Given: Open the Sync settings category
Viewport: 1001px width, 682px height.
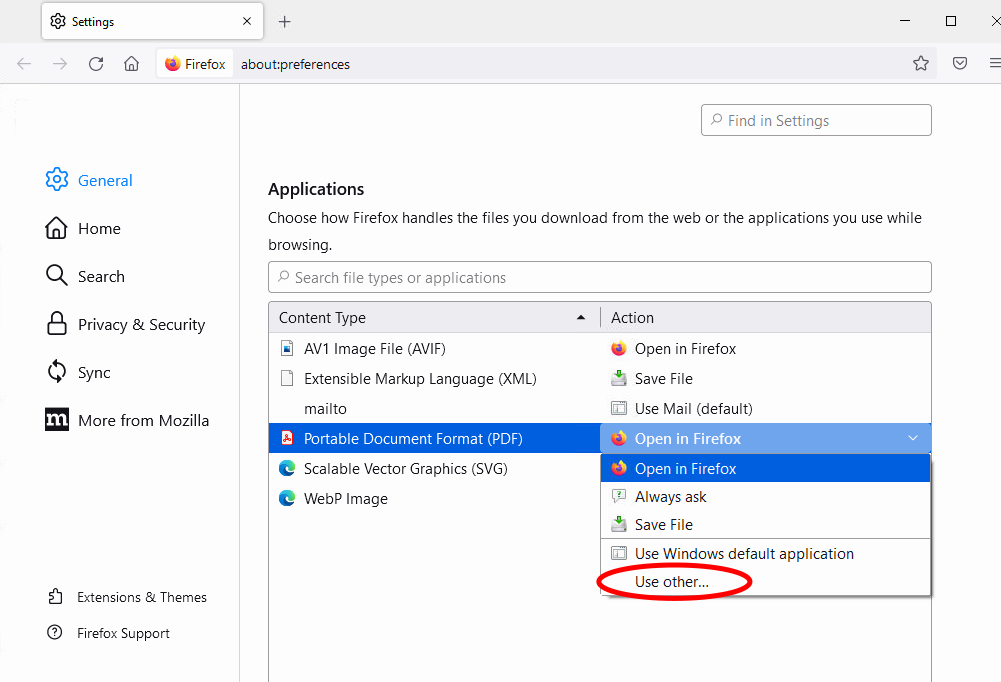Looking at the screenshot, I should (x=94, y=373).
